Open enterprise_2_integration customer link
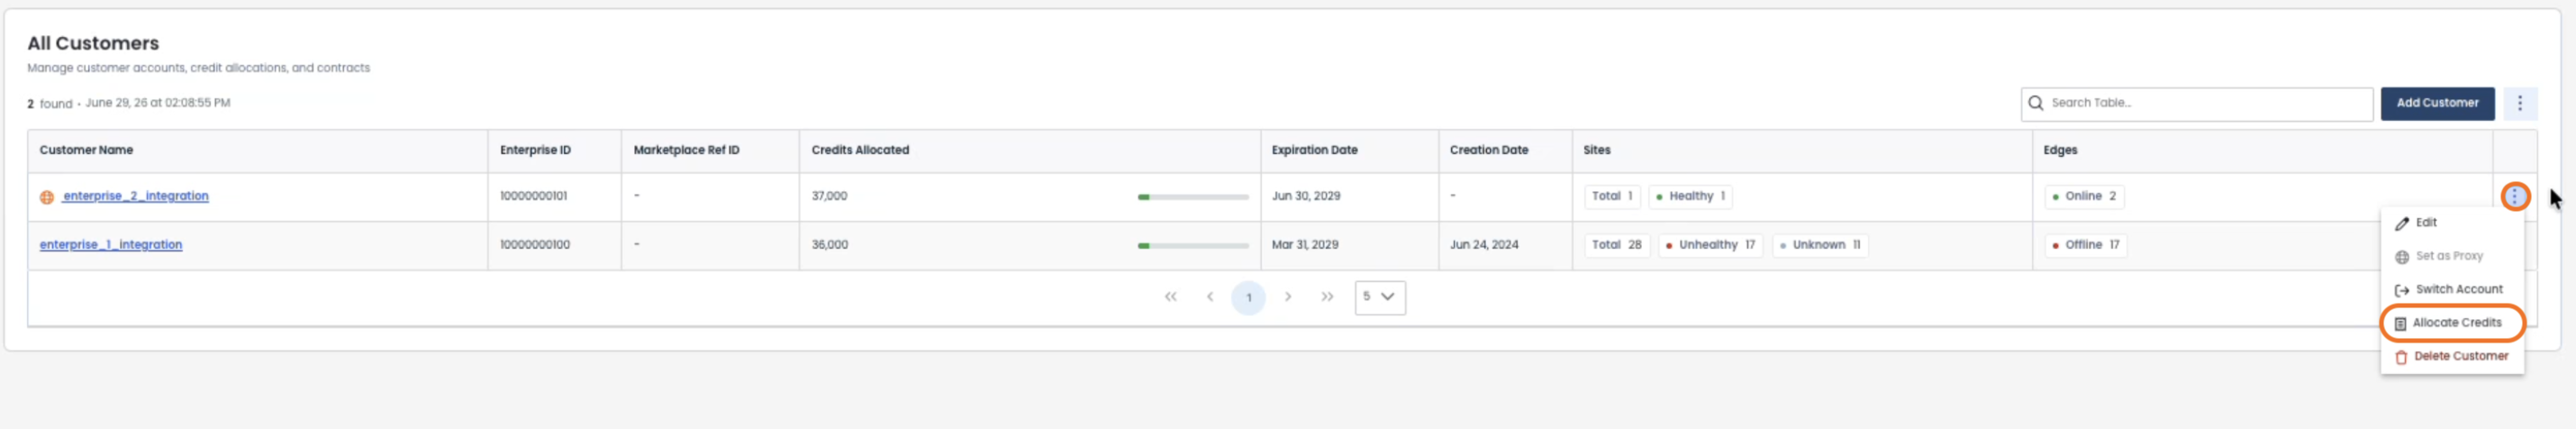Image resolution: width=2576 pixels, height=429 pixels. coord(136,196)
